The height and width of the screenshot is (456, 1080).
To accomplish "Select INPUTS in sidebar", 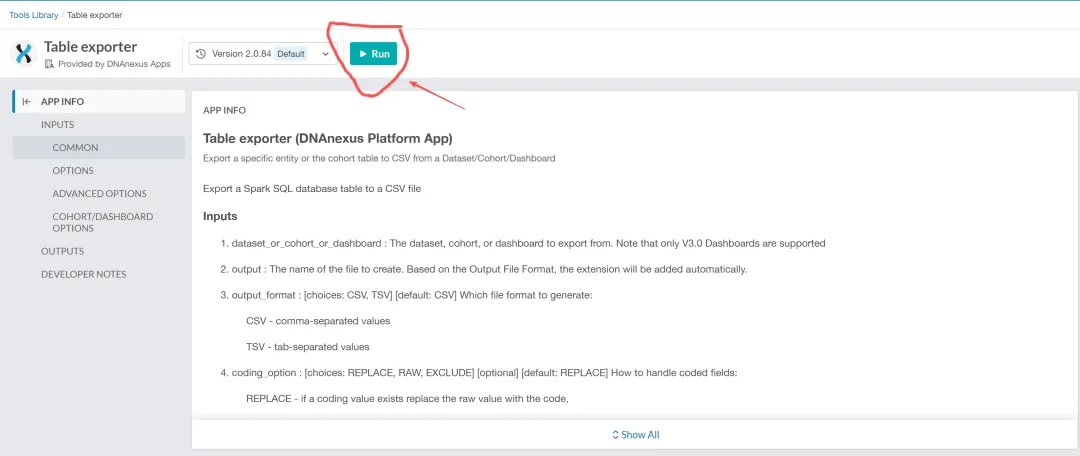I will 58,125.
